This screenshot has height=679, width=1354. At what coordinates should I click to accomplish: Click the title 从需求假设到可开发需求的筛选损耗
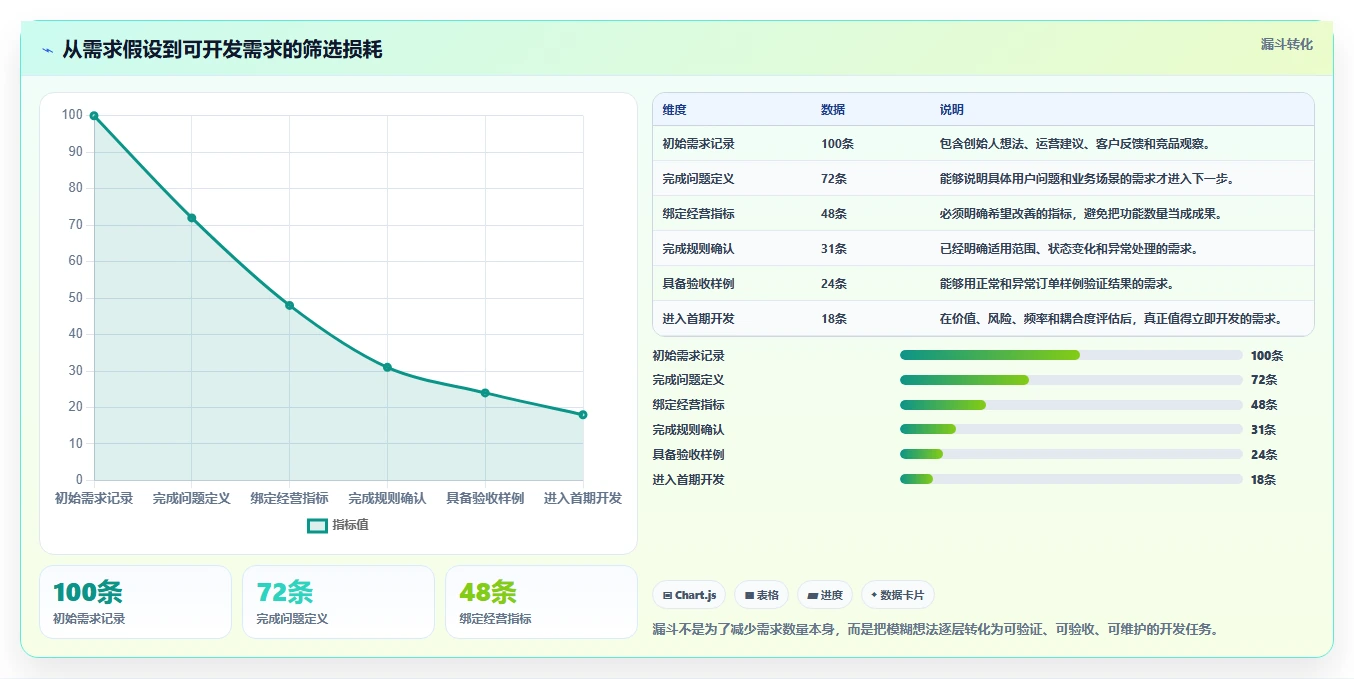(222, 50)
